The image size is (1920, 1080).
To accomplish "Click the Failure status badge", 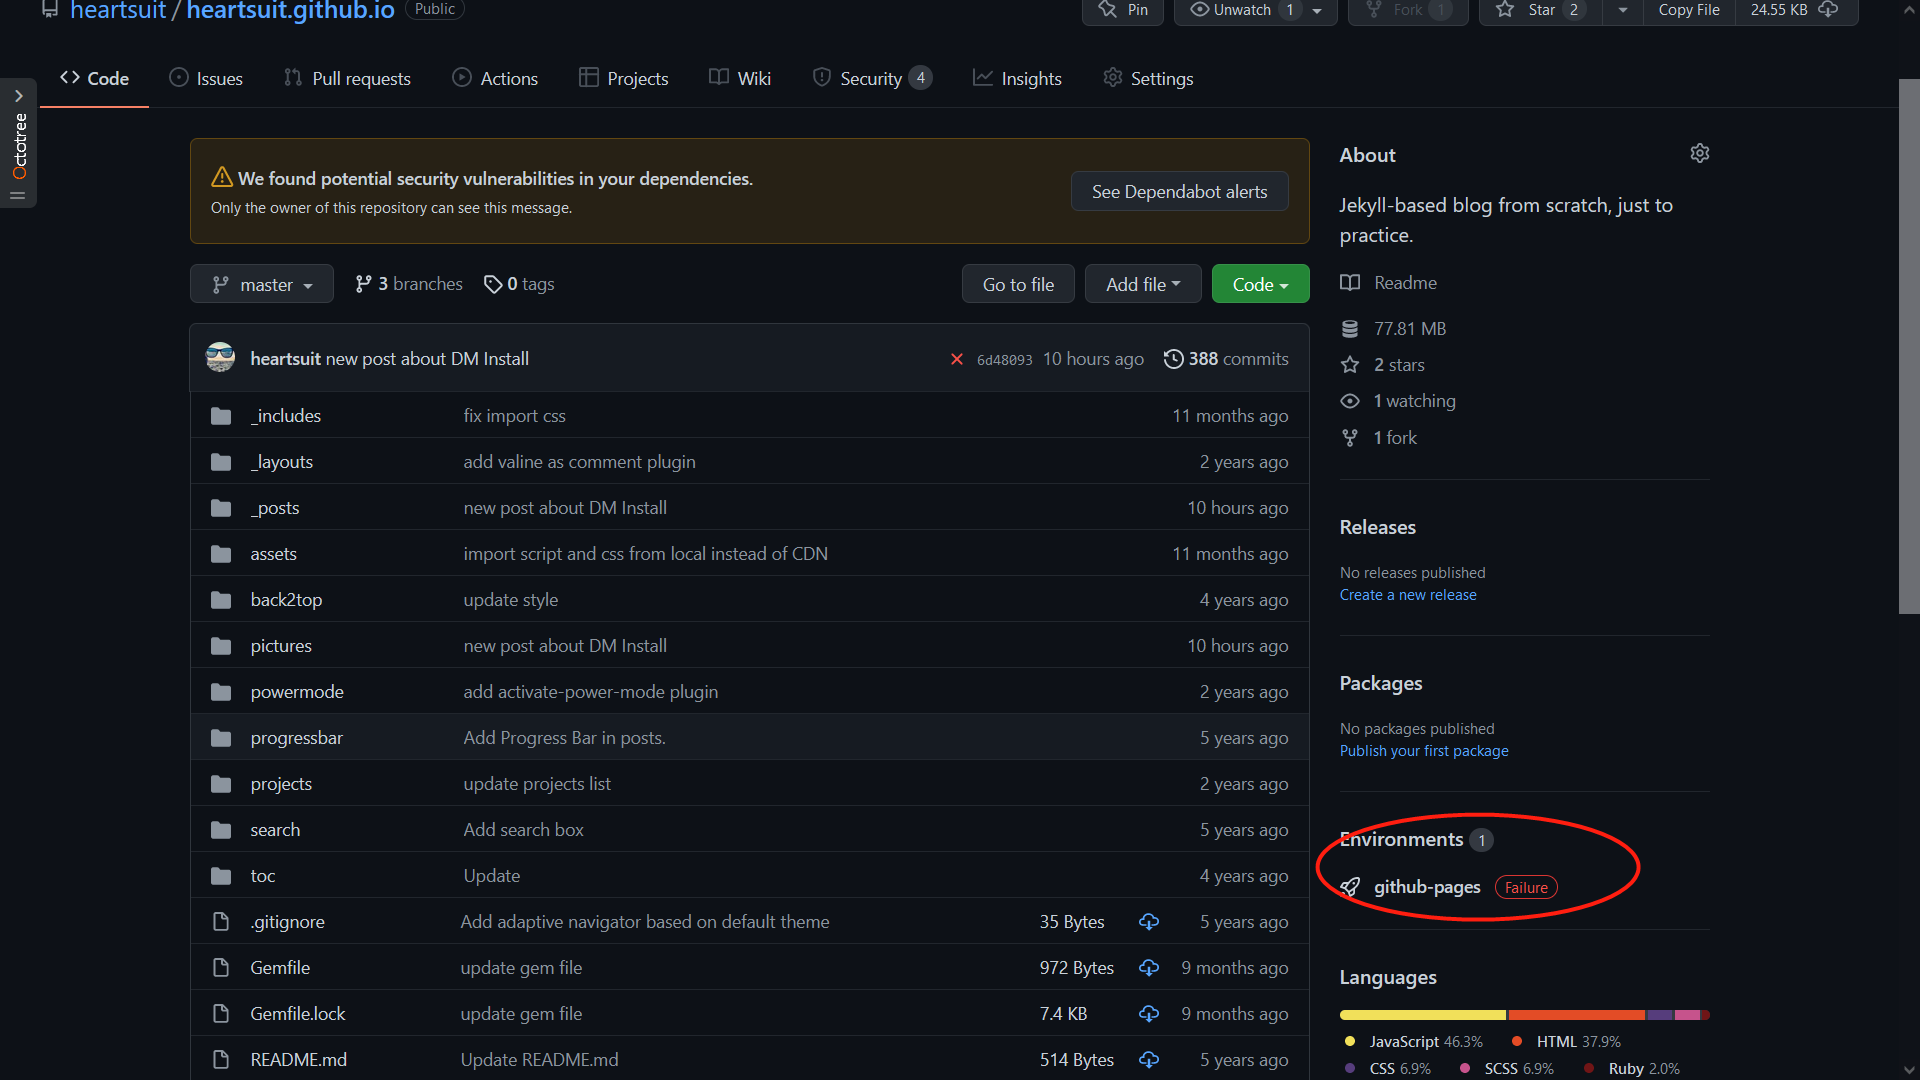I will (x=1526, y=888).
